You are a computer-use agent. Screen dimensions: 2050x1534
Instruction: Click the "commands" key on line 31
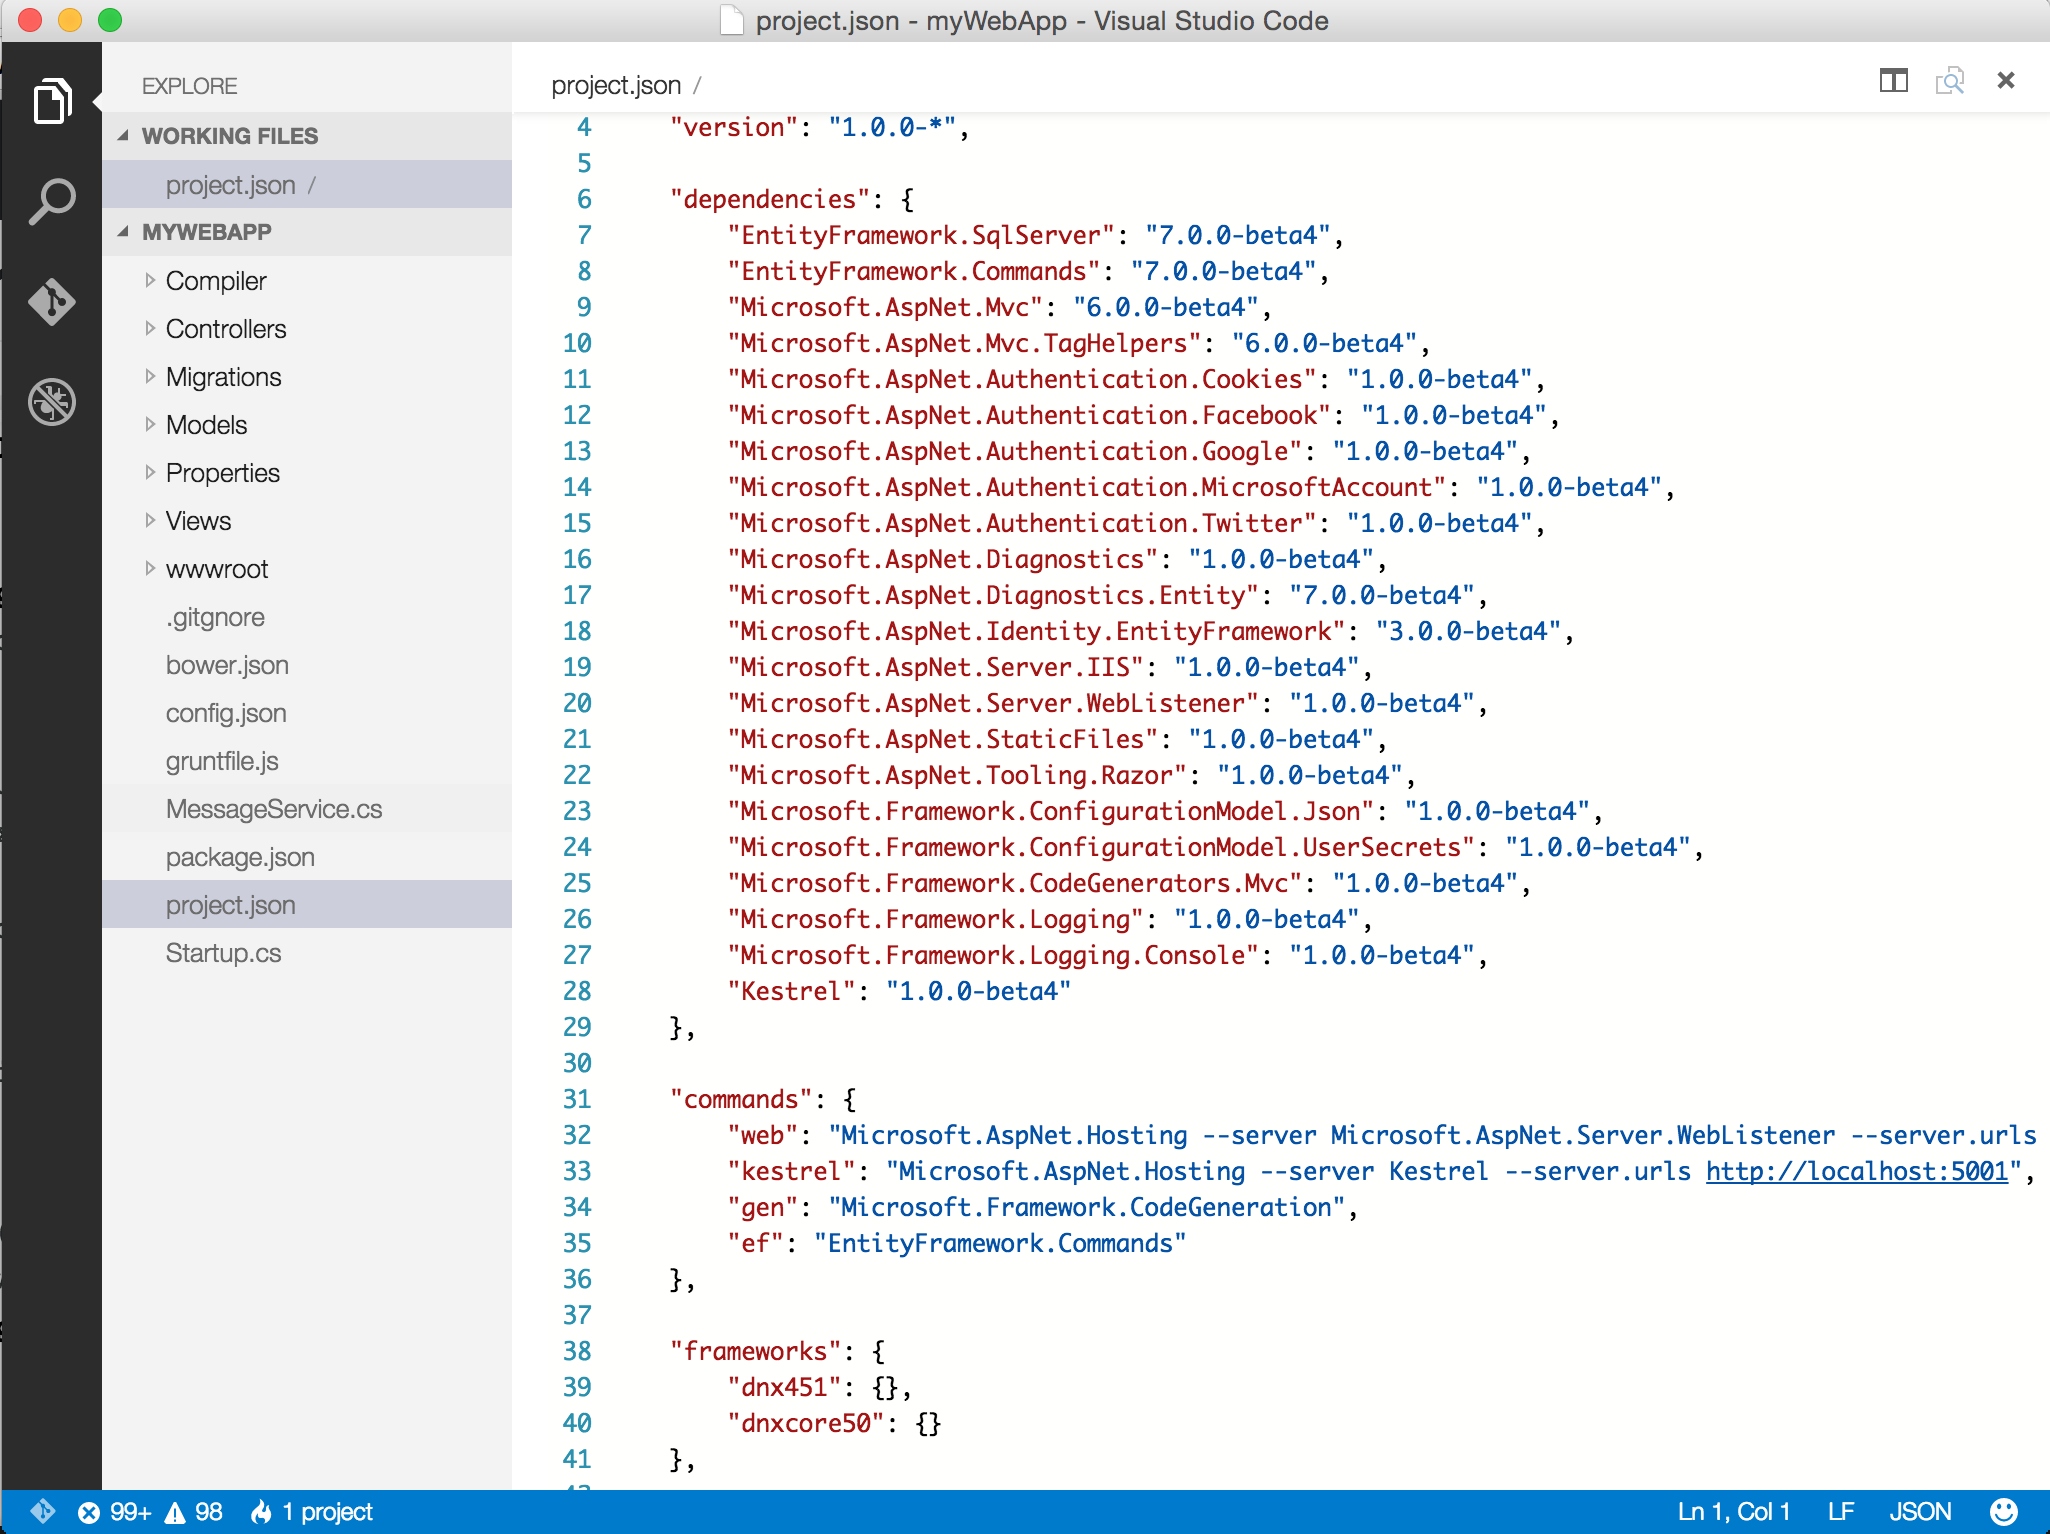point(741,1099)
